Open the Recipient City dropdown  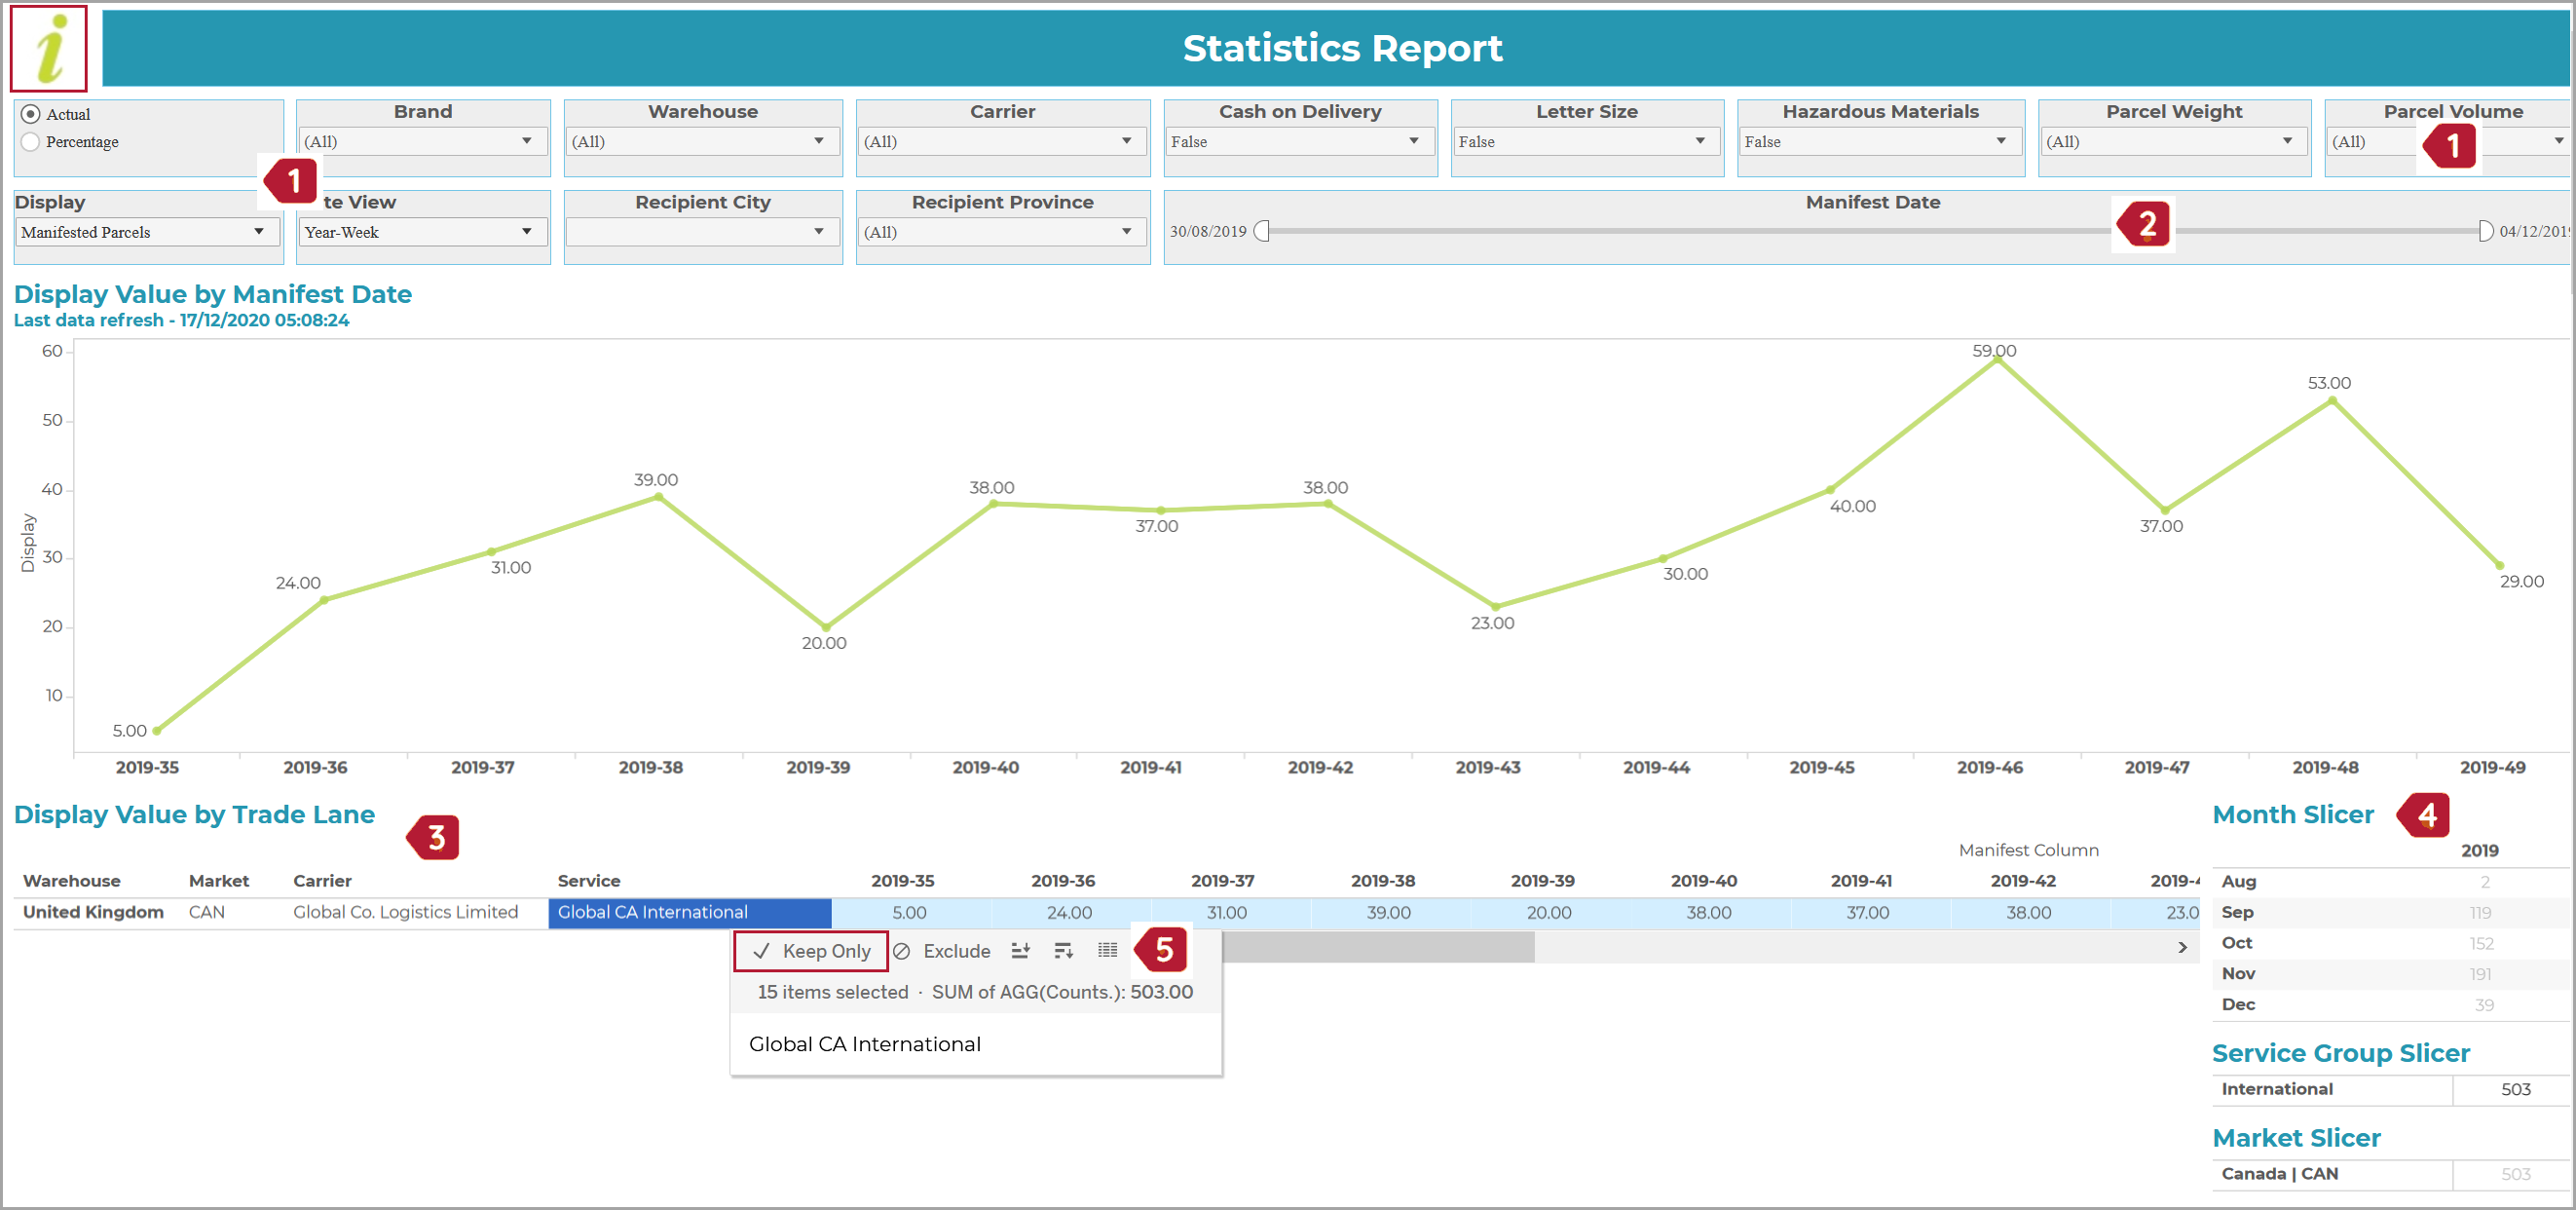702,232
